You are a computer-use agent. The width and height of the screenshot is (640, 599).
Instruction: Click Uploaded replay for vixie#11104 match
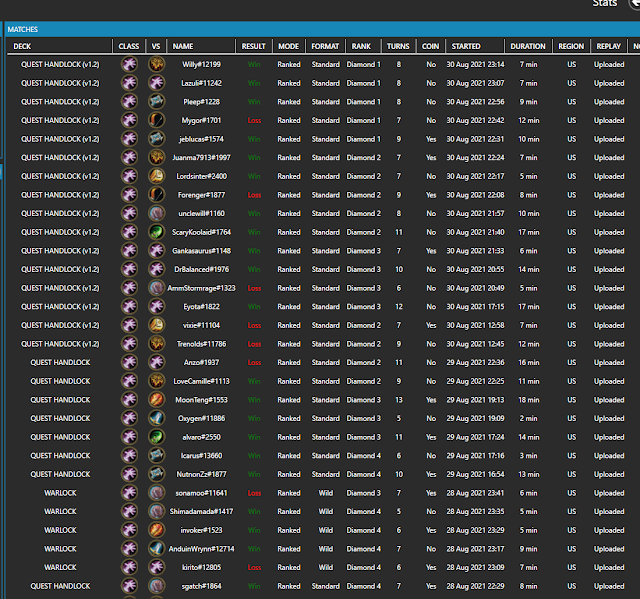tap(609, 325)
